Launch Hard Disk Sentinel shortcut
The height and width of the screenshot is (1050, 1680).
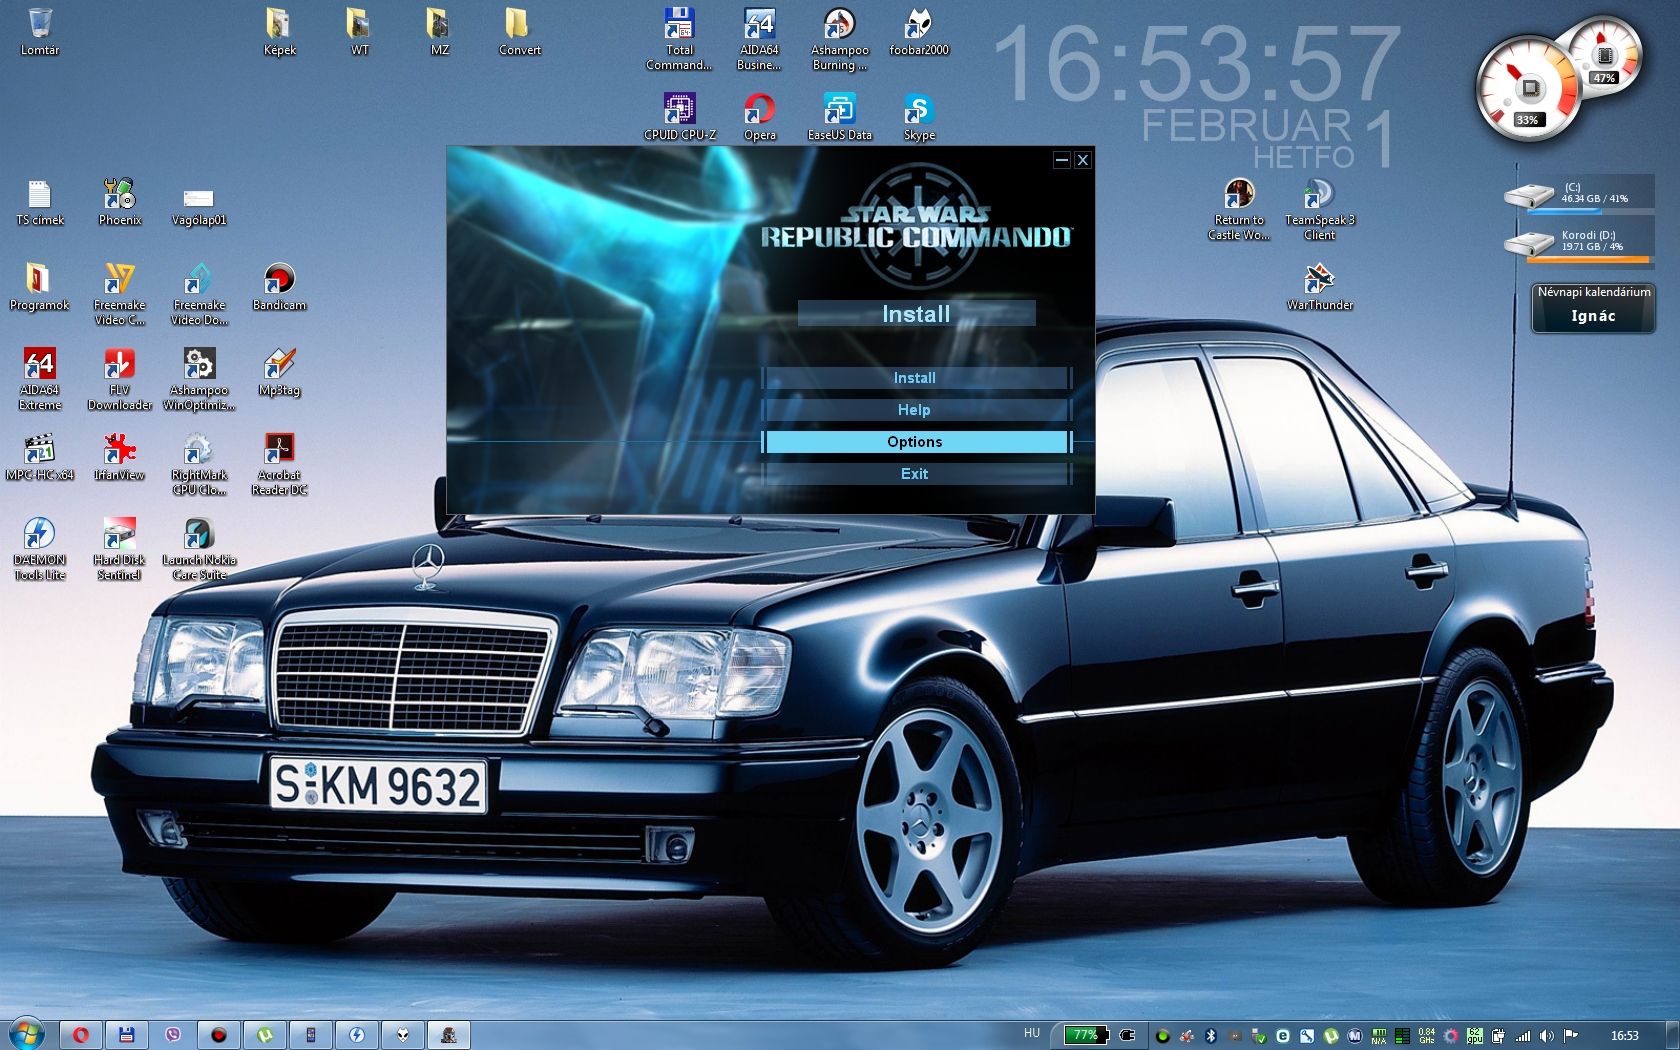point(119,549)
